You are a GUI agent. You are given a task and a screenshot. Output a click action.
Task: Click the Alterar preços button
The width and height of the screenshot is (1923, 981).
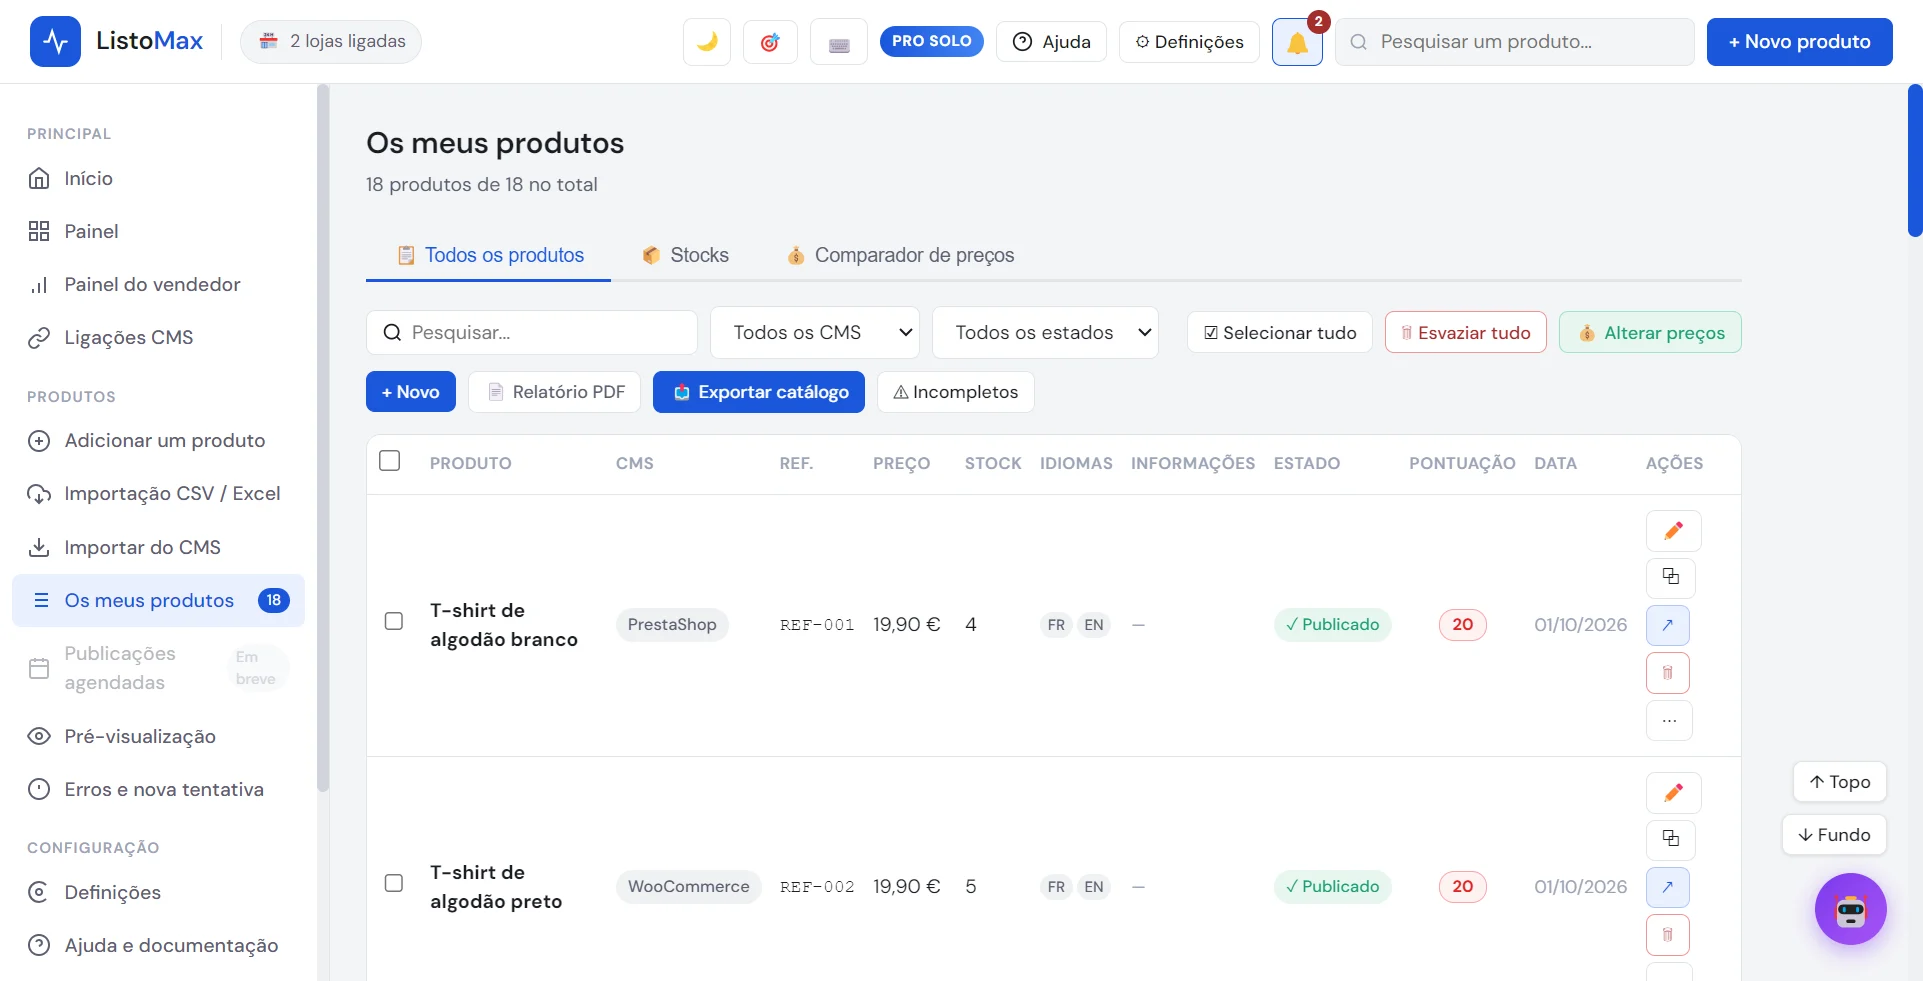(x=1650, y=333)
